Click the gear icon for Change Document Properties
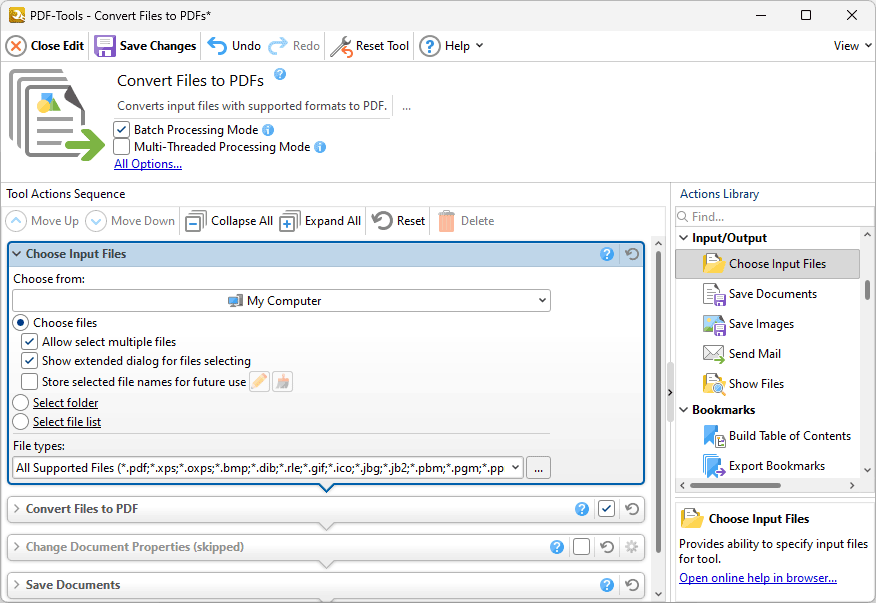The height and width of the screenshot is (603, 876). click(x=632, y=547)
